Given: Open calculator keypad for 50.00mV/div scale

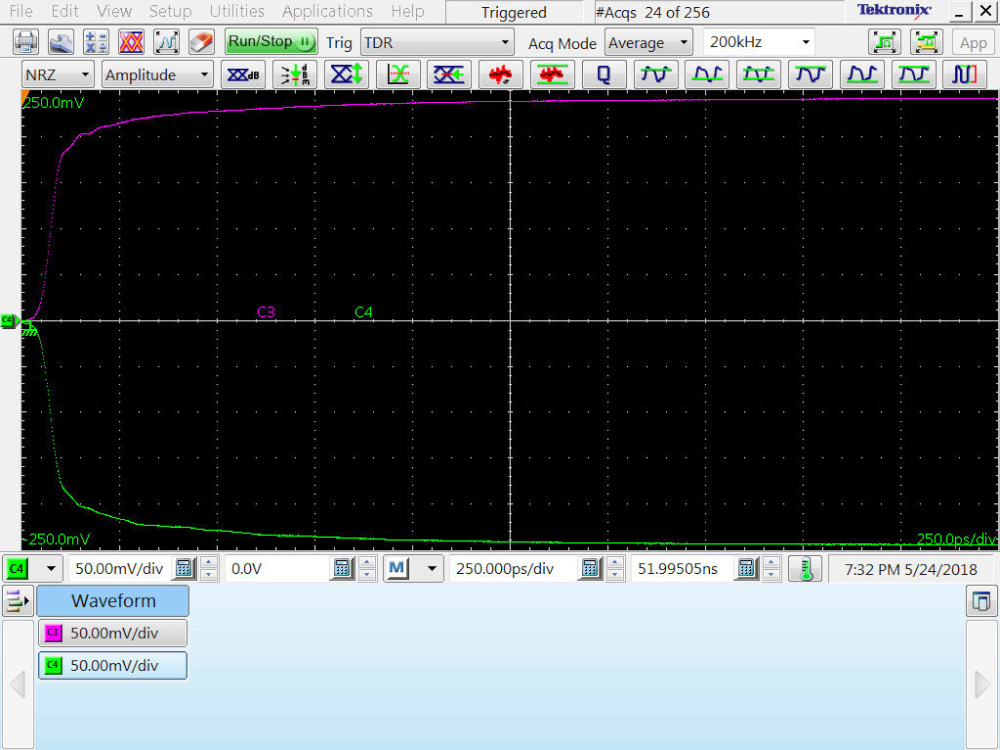Looking at the screenshot, I should (x=184, y=568).
